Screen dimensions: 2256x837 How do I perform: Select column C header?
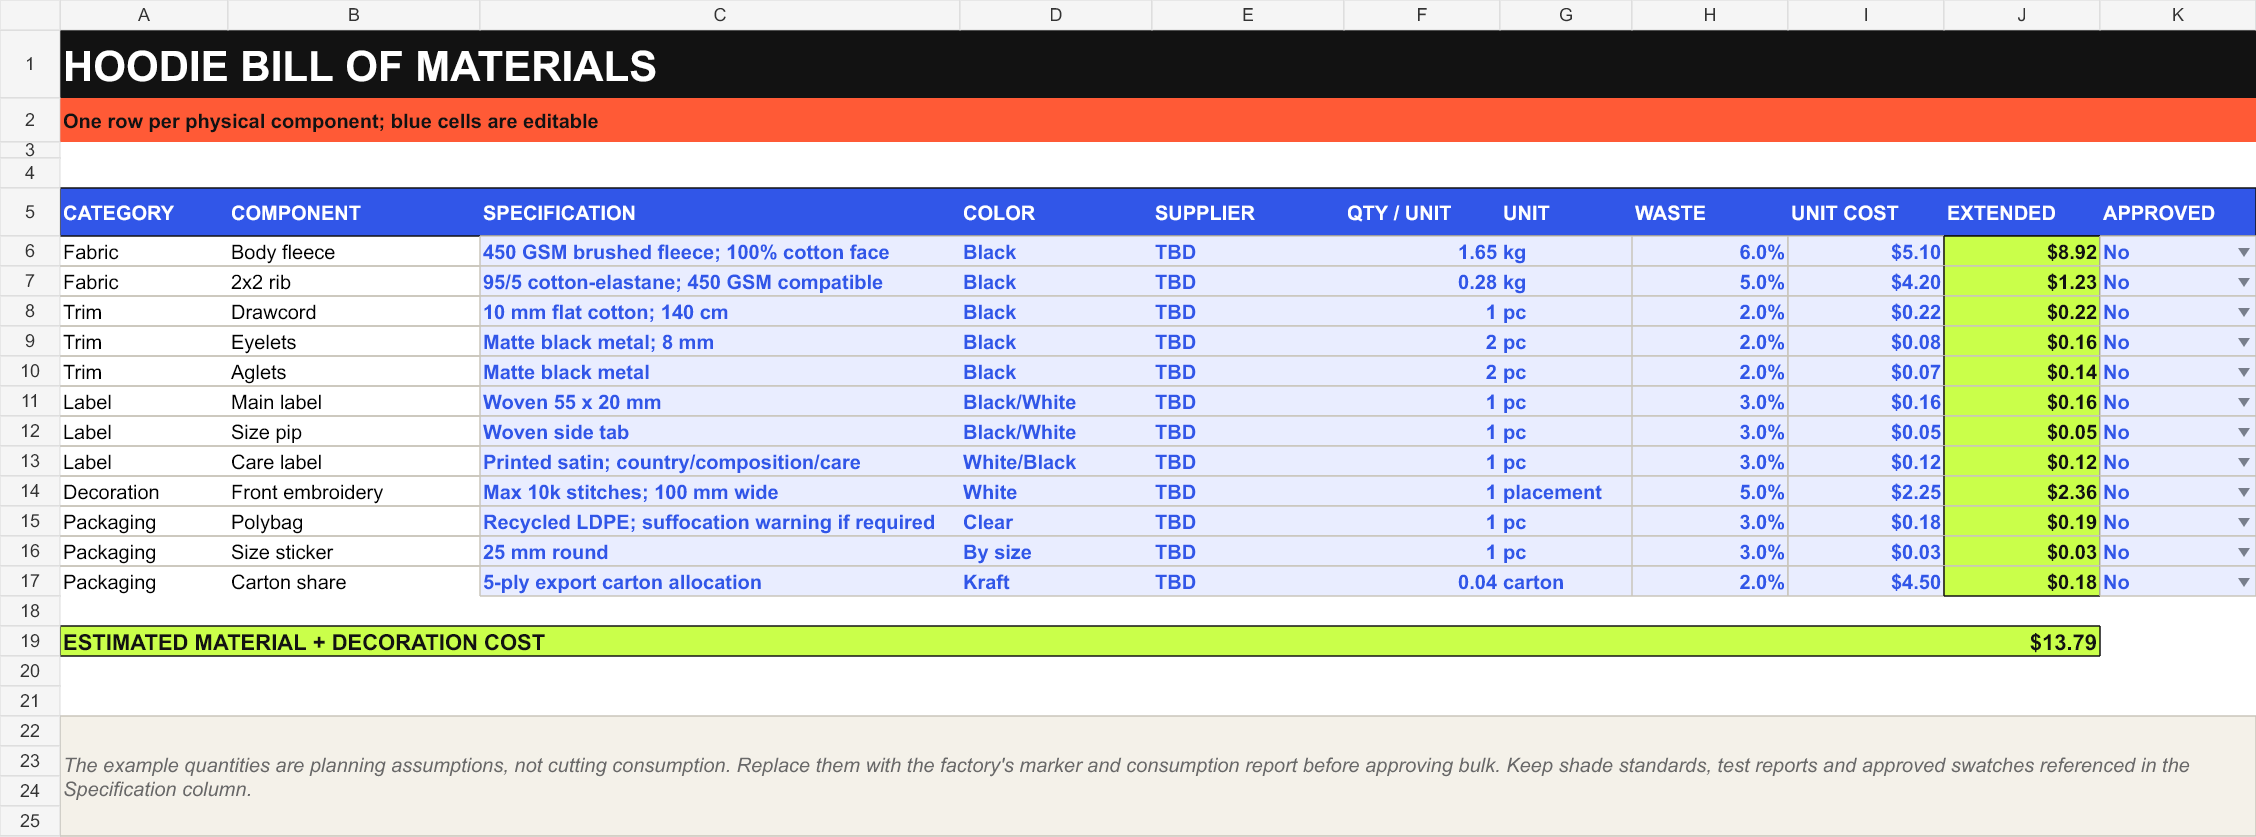(720, 15)
